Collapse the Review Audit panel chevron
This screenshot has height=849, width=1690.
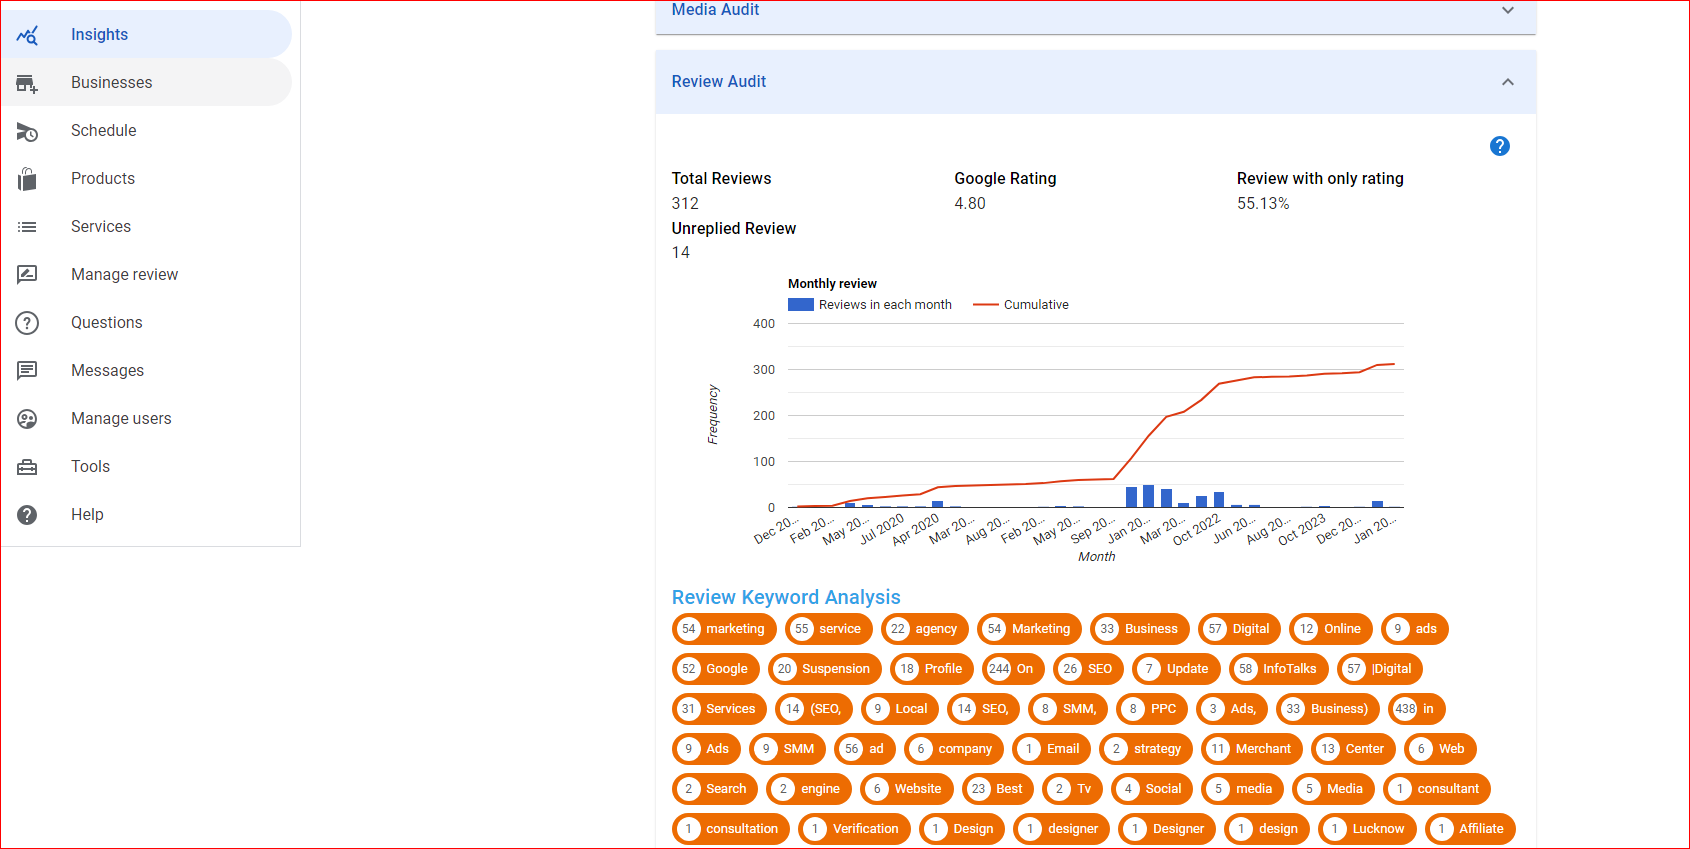click(1508, 82)
